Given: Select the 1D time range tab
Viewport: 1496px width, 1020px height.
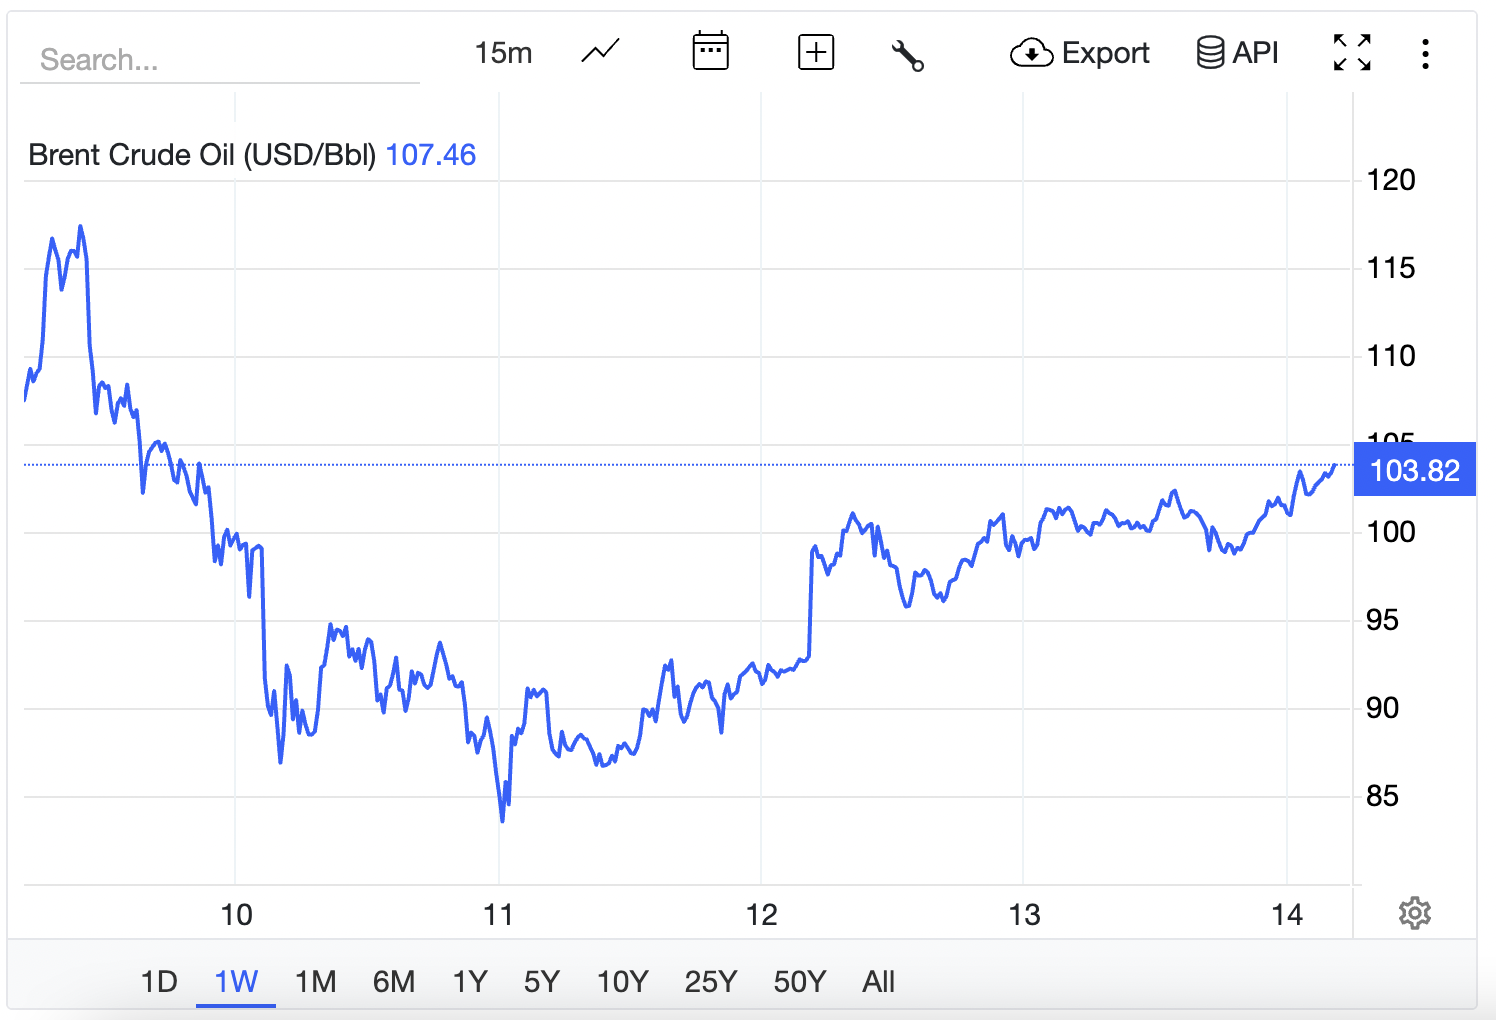Looking at the screenshot, I should (159, 981).
